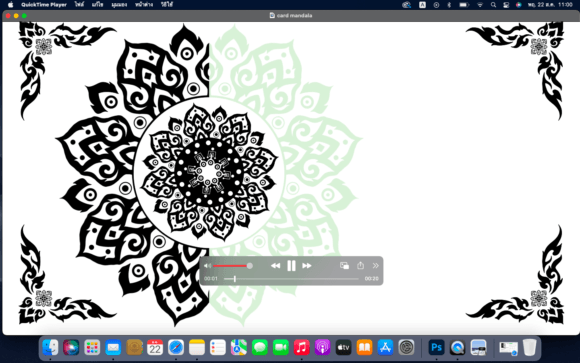Image resolution: width=580 pixels, height=363 pixels.
Task: Pause the video playback
Action: click(x=291, y=266)
